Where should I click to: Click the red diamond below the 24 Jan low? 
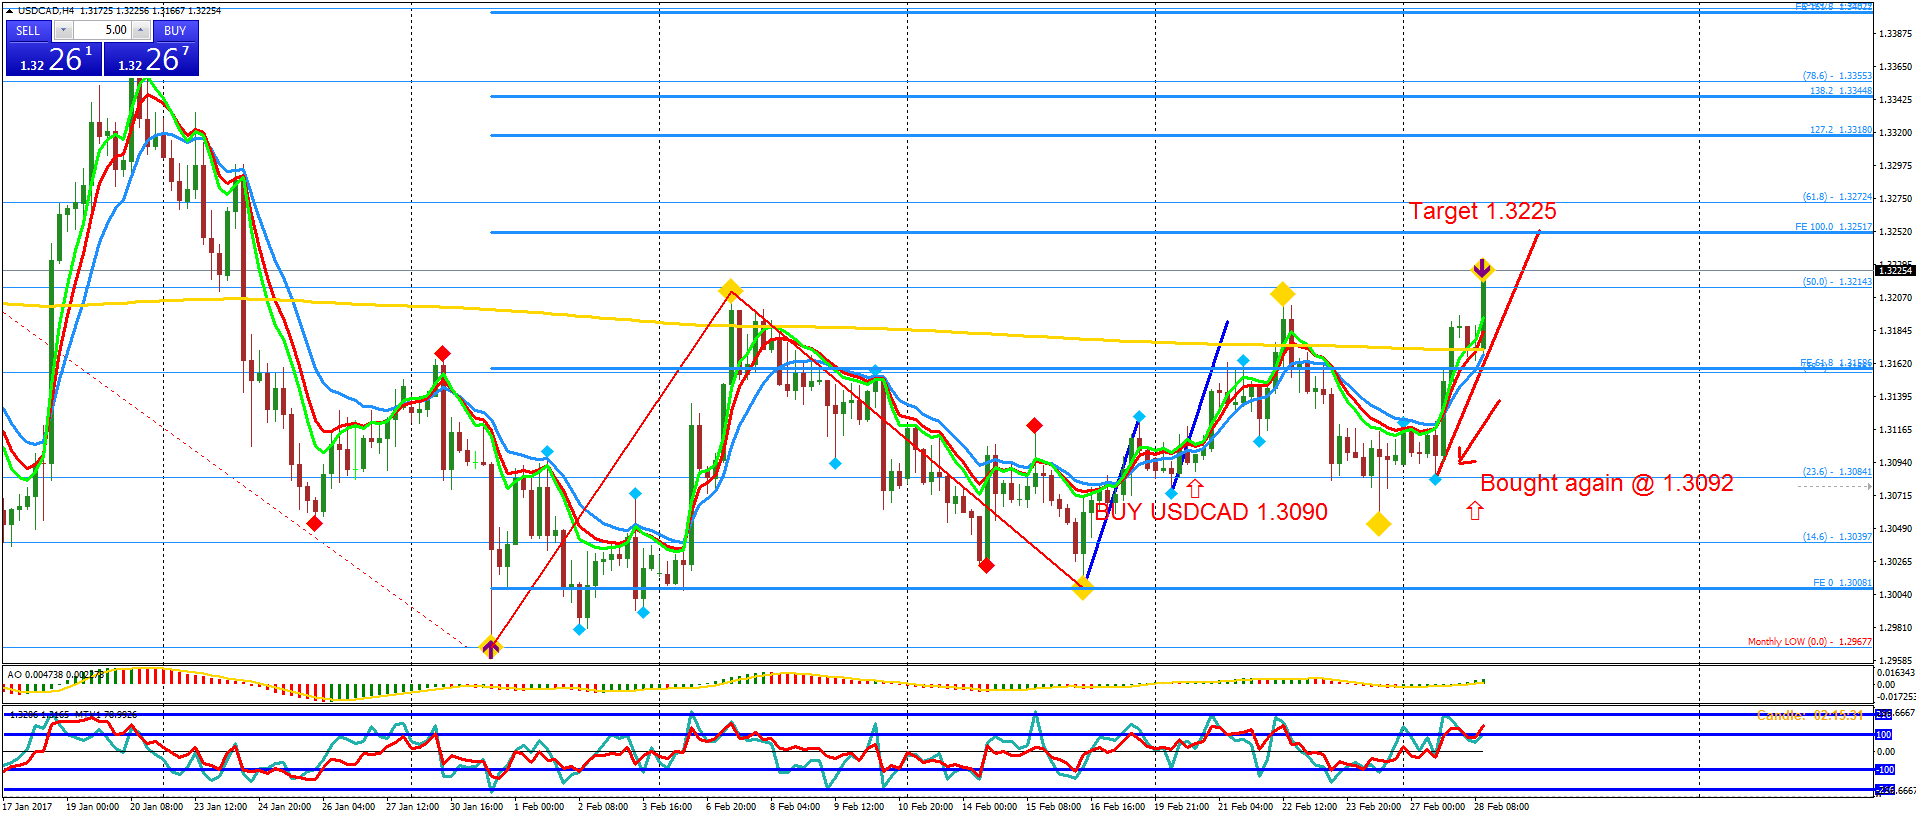click(x=314, y=524)
